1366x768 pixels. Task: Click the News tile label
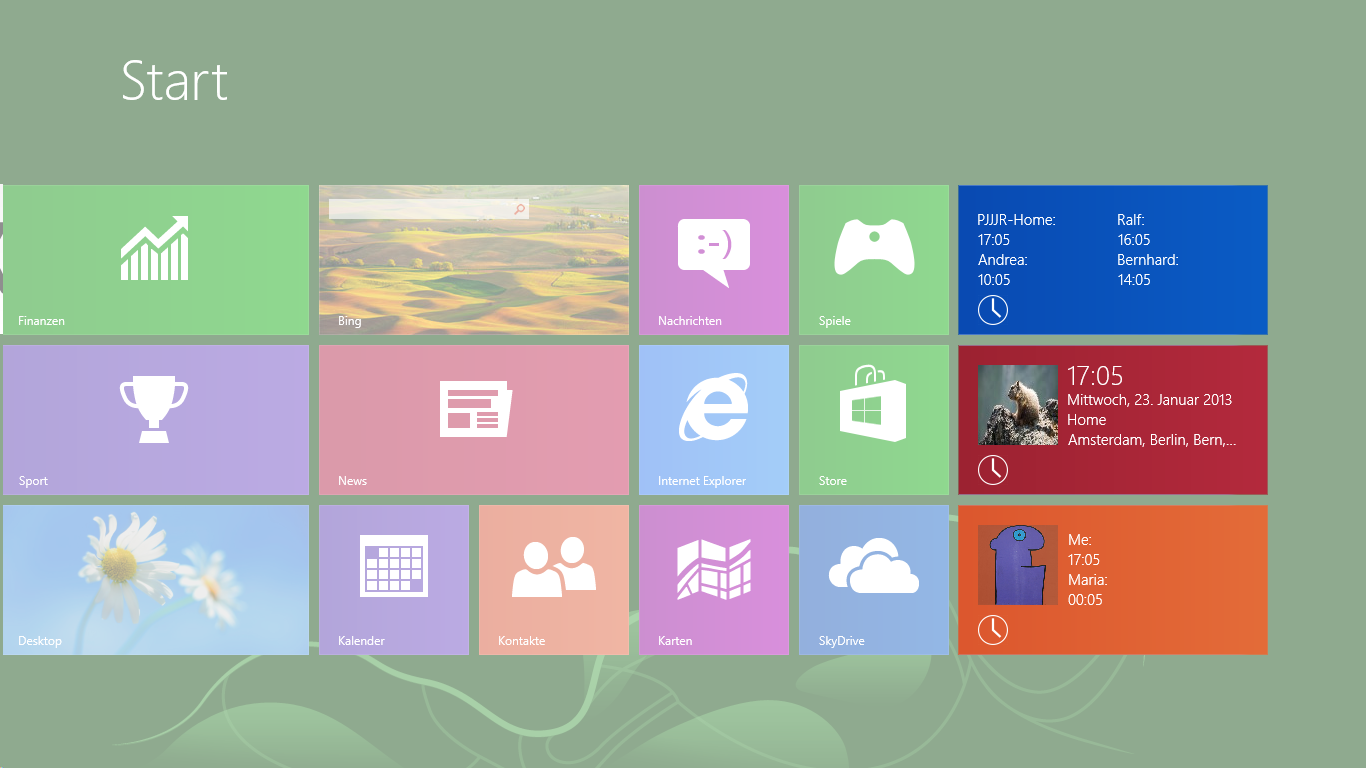352,481
